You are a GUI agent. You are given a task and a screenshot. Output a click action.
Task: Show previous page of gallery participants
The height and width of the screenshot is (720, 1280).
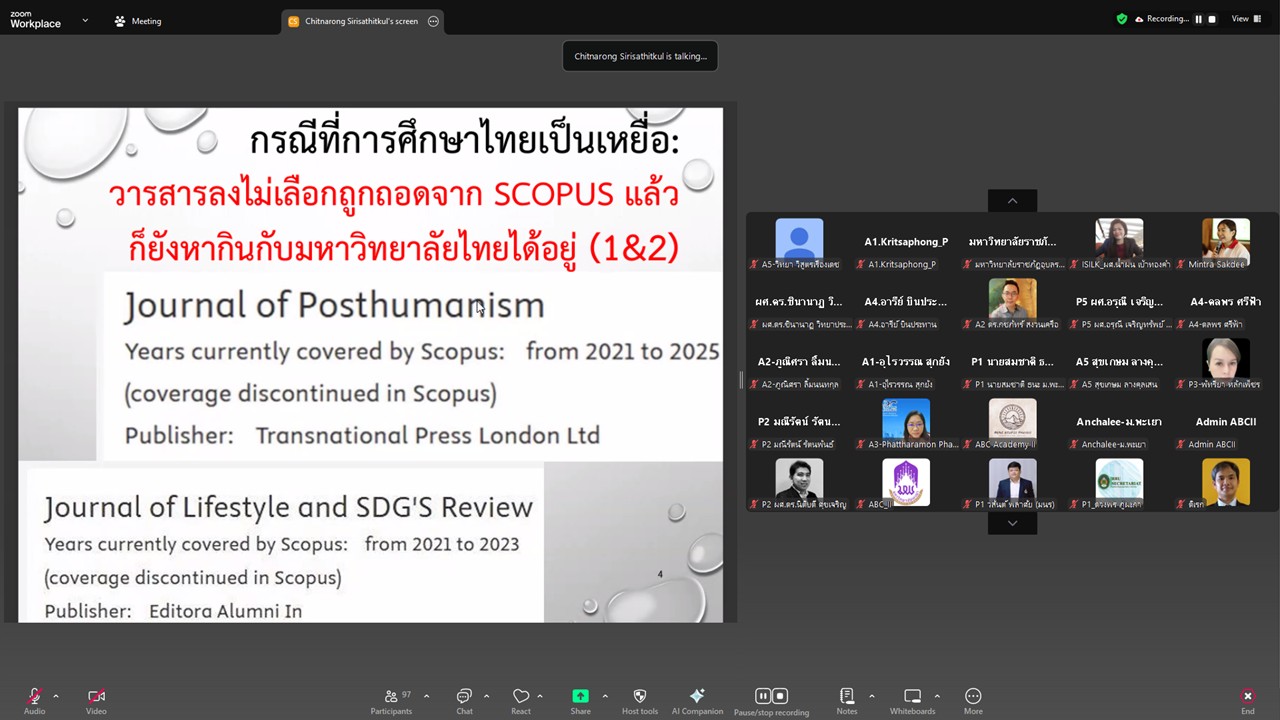pyautogui.click(x=1012, y=201)
